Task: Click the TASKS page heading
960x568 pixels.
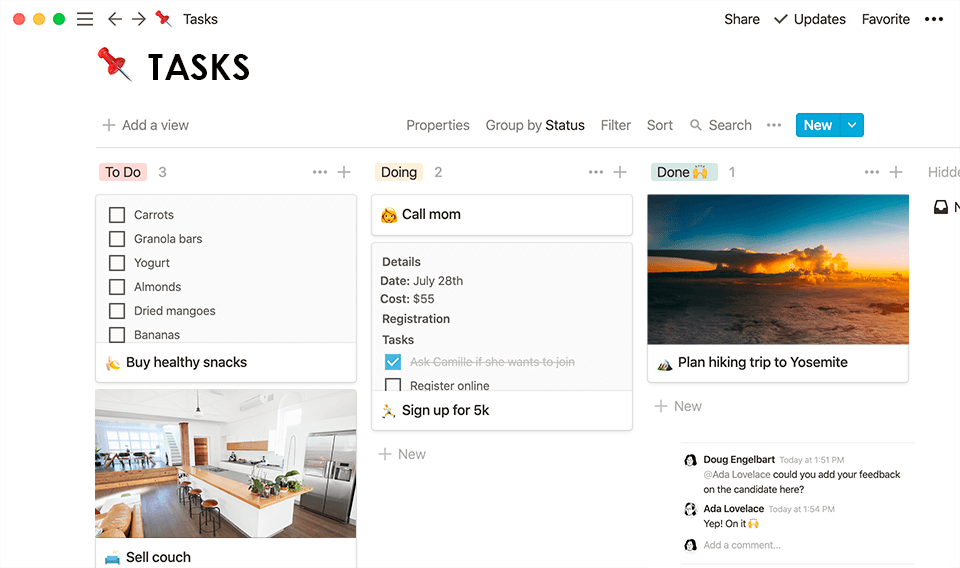Action: 199,67
